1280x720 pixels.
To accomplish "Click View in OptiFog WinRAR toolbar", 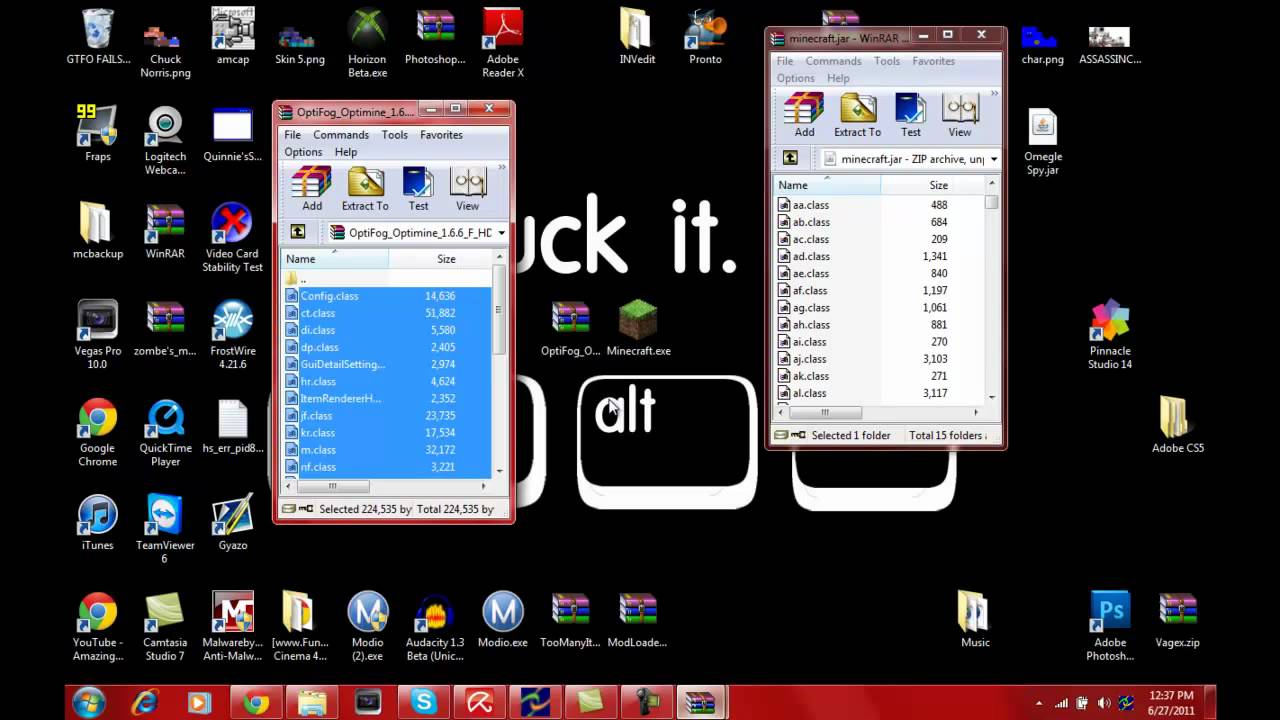I will coord(467,189).
